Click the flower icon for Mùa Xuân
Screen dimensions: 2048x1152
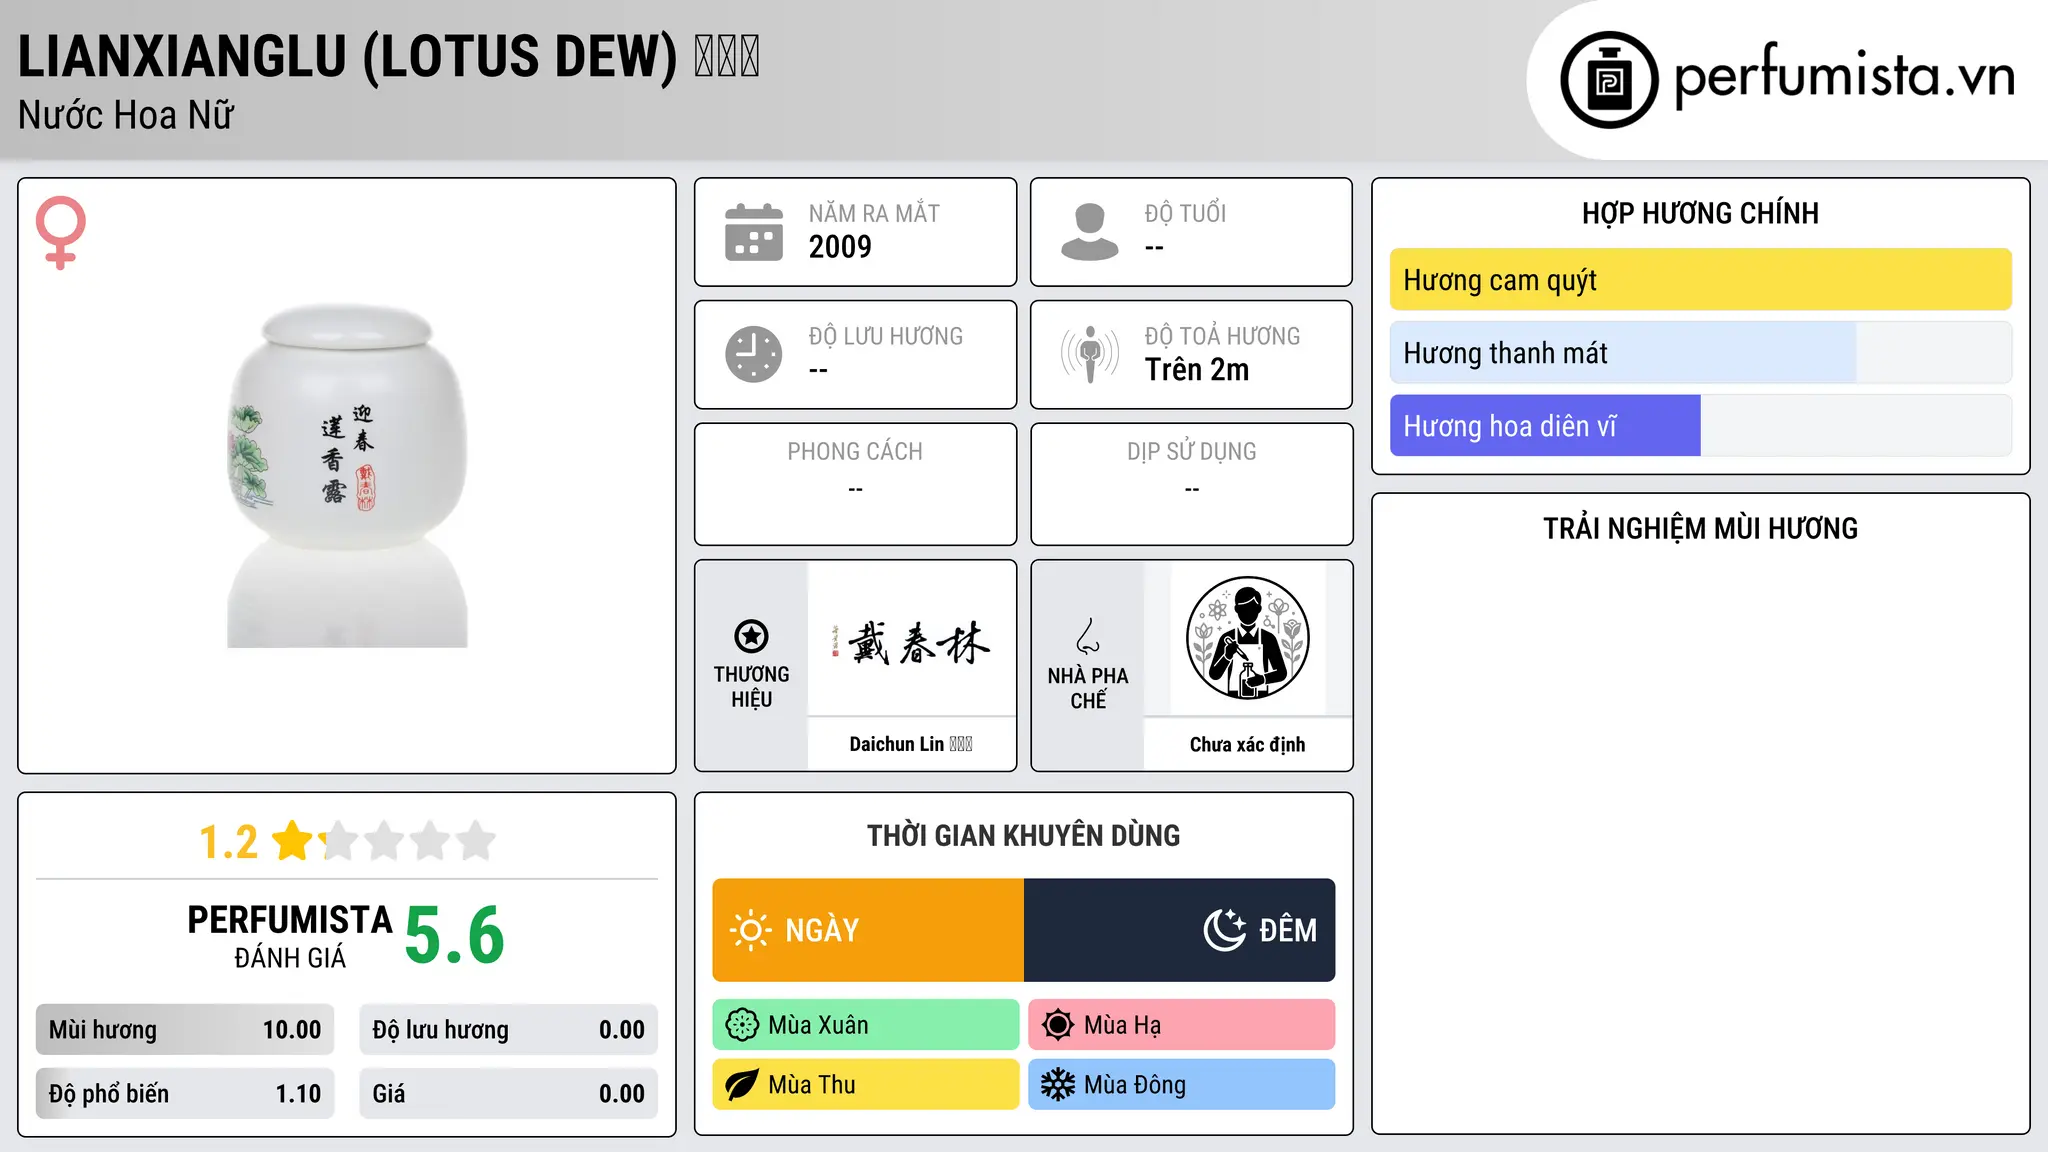coord(742,1025)
